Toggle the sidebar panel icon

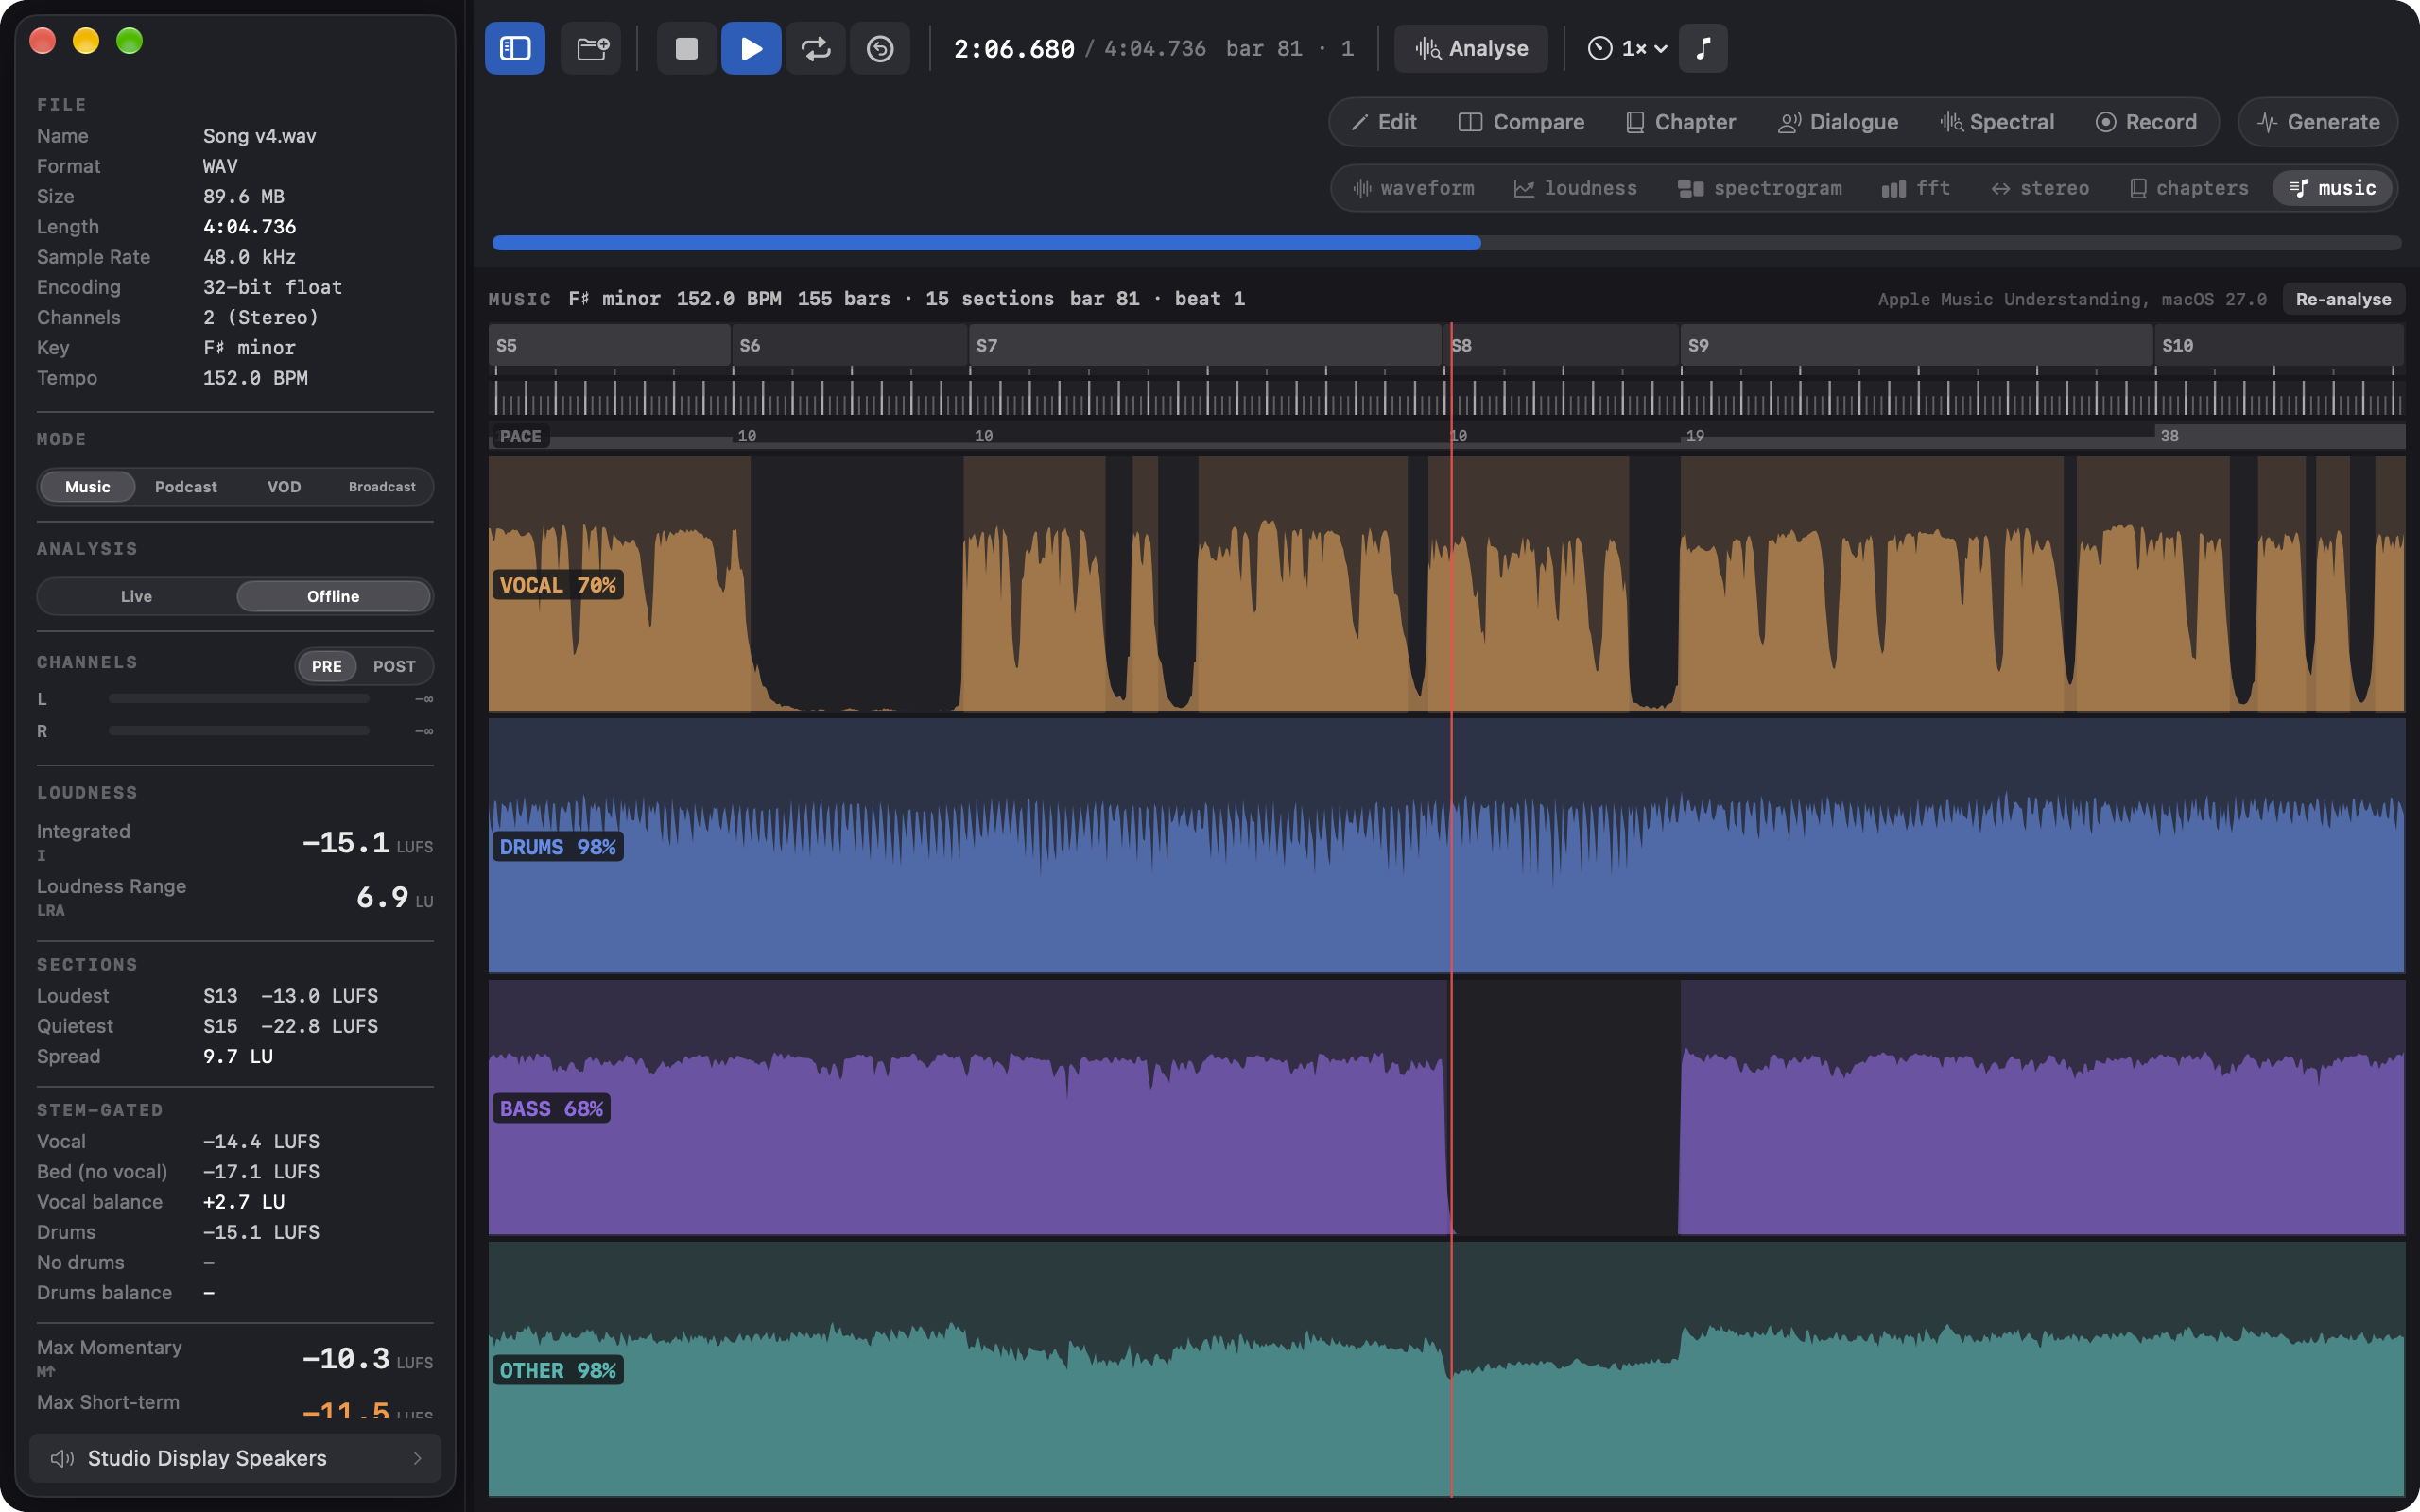tap(515, 48)
